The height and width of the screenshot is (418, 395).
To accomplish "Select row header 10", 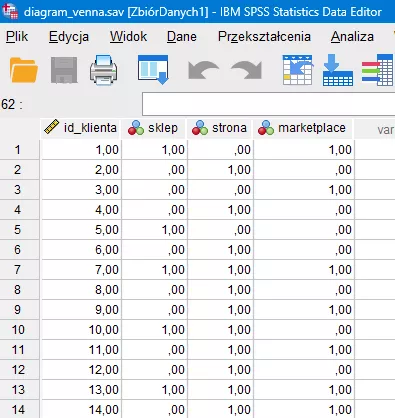I will click(x=19, y=330).
